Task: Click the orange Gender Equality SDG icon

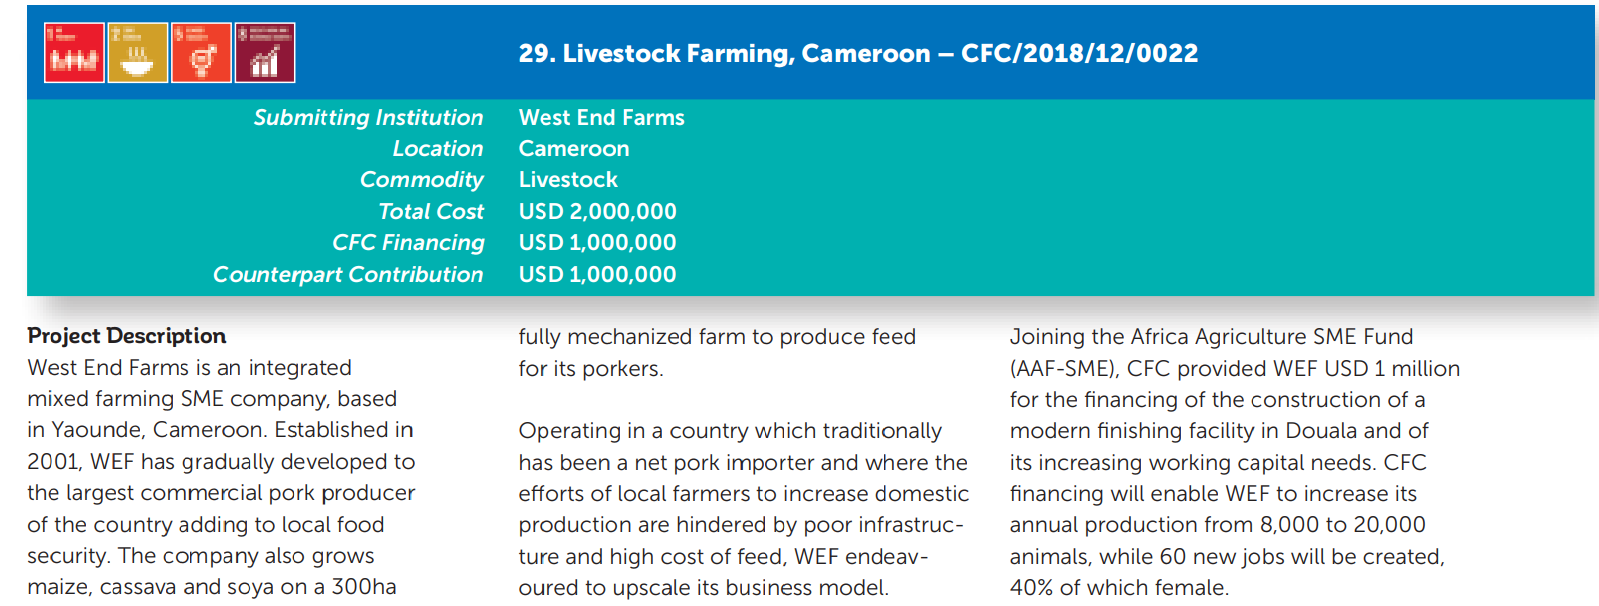Action: [201, 53]
